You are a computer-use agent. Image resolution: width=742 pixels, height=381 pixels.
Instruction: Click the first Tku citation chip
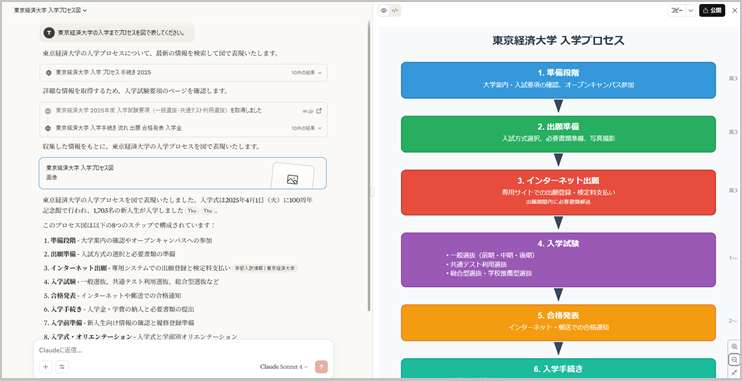(192, 211)
